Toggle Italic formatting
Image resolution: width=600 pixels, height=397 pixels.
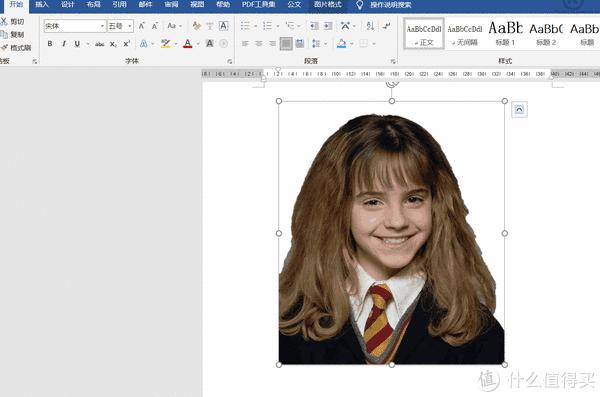tap(64, 44)
